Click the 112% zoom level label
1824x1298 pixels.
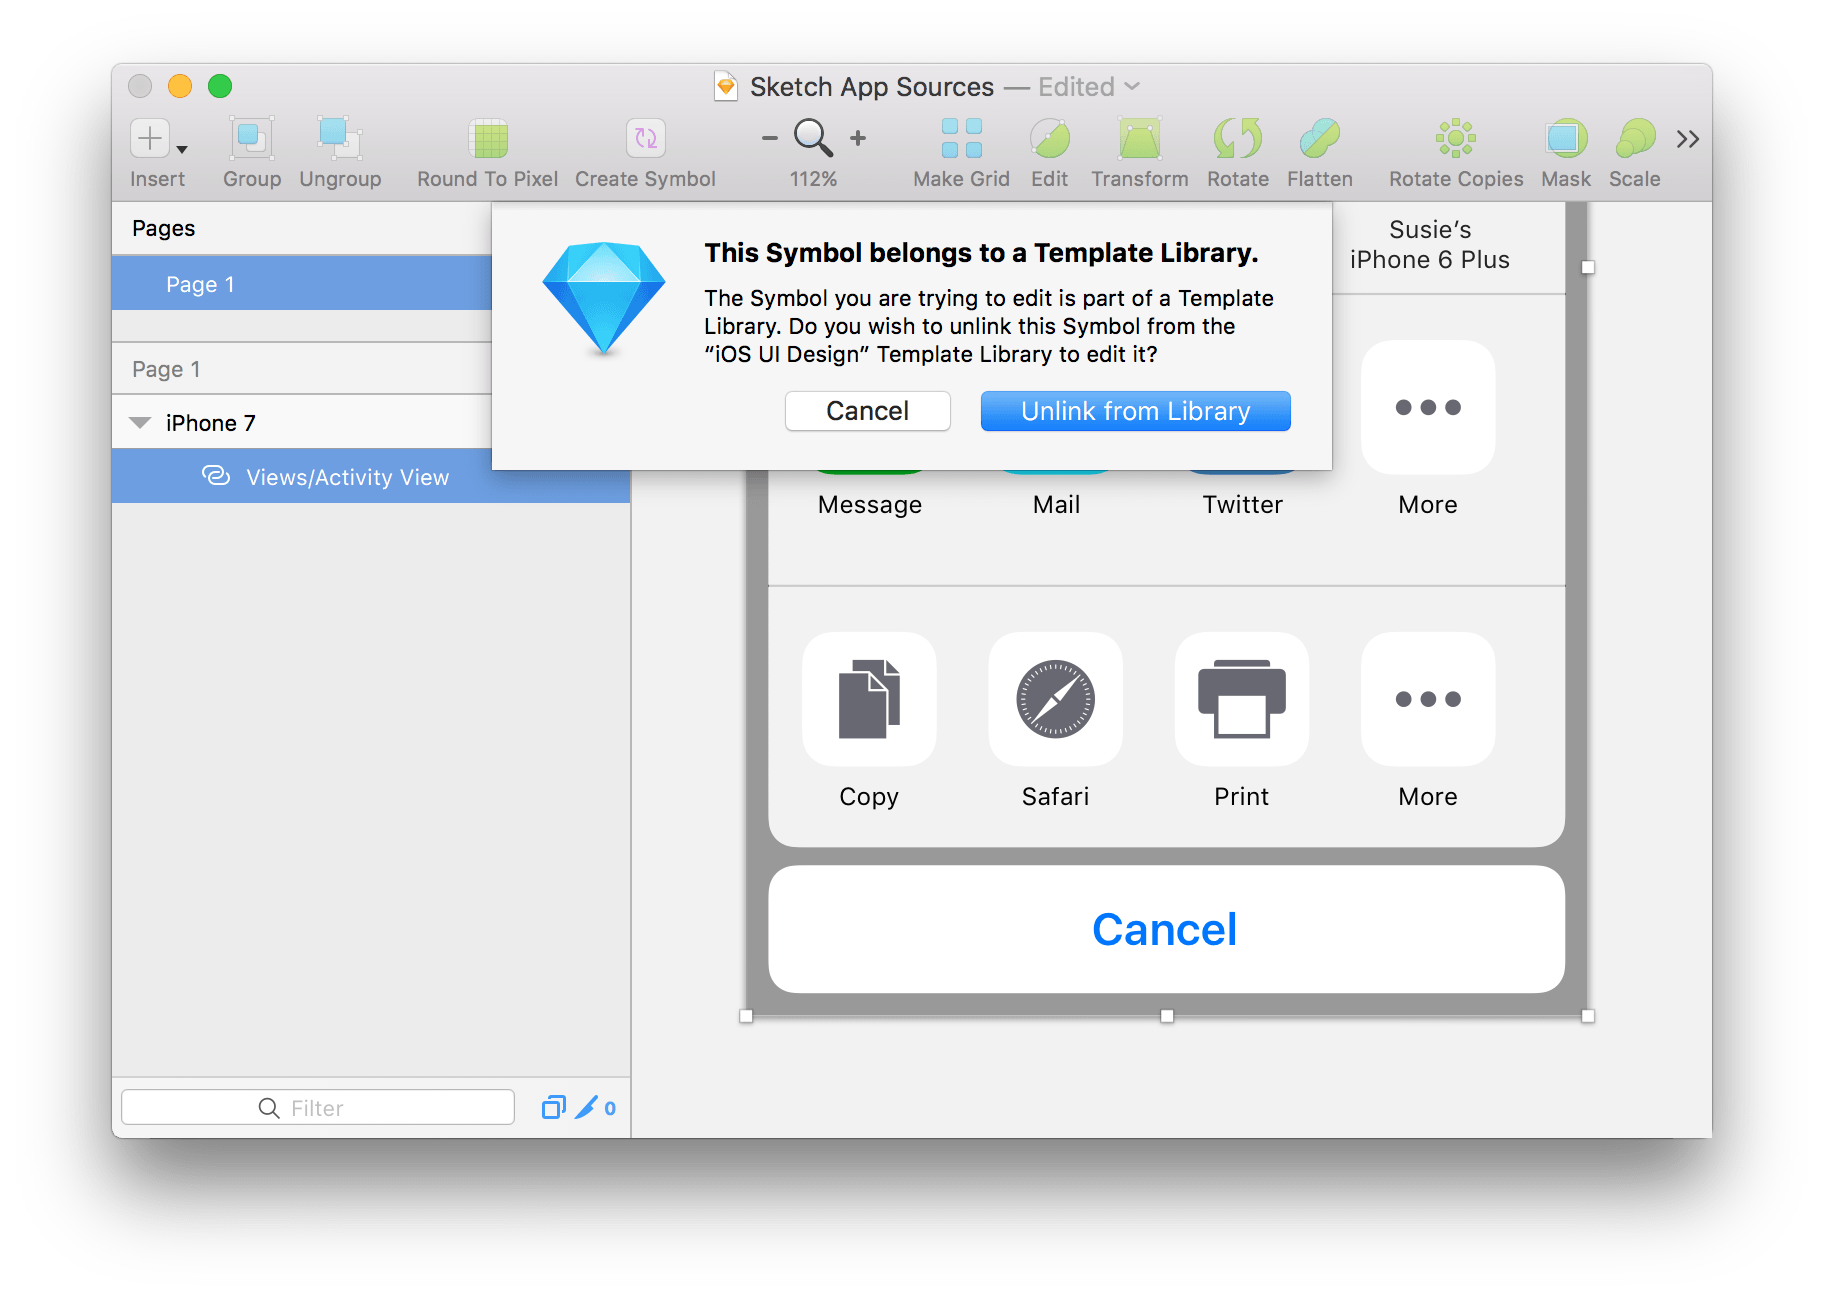813,179
